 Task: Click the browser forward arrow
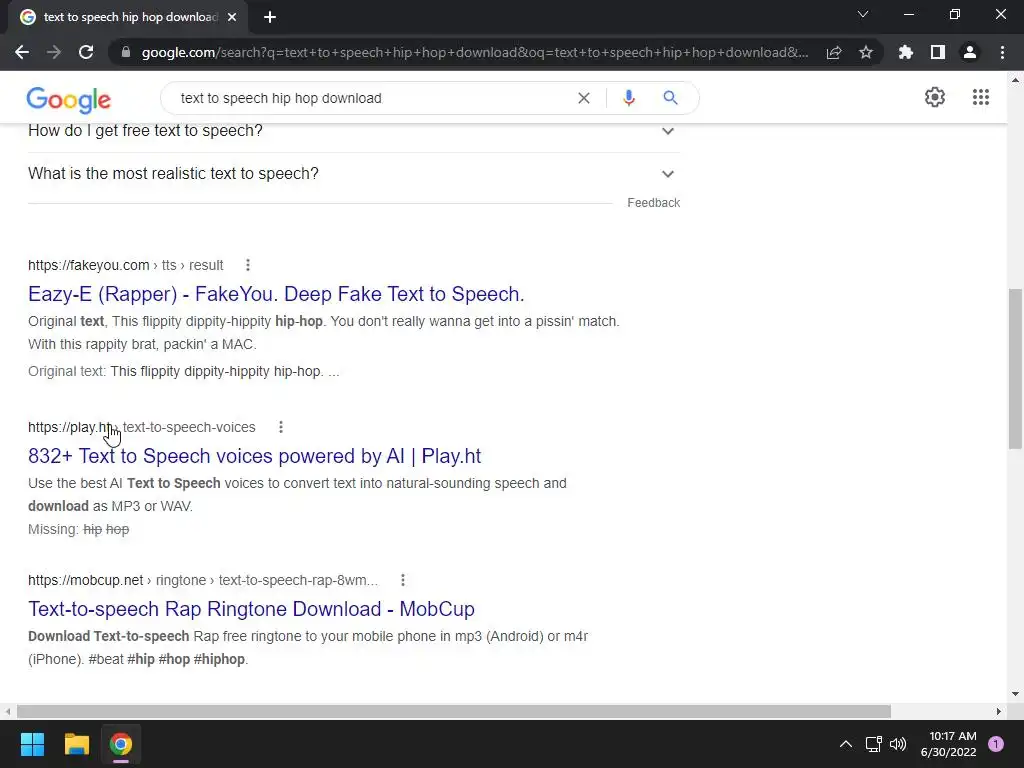pyautogui.click(x=54, y=52)
